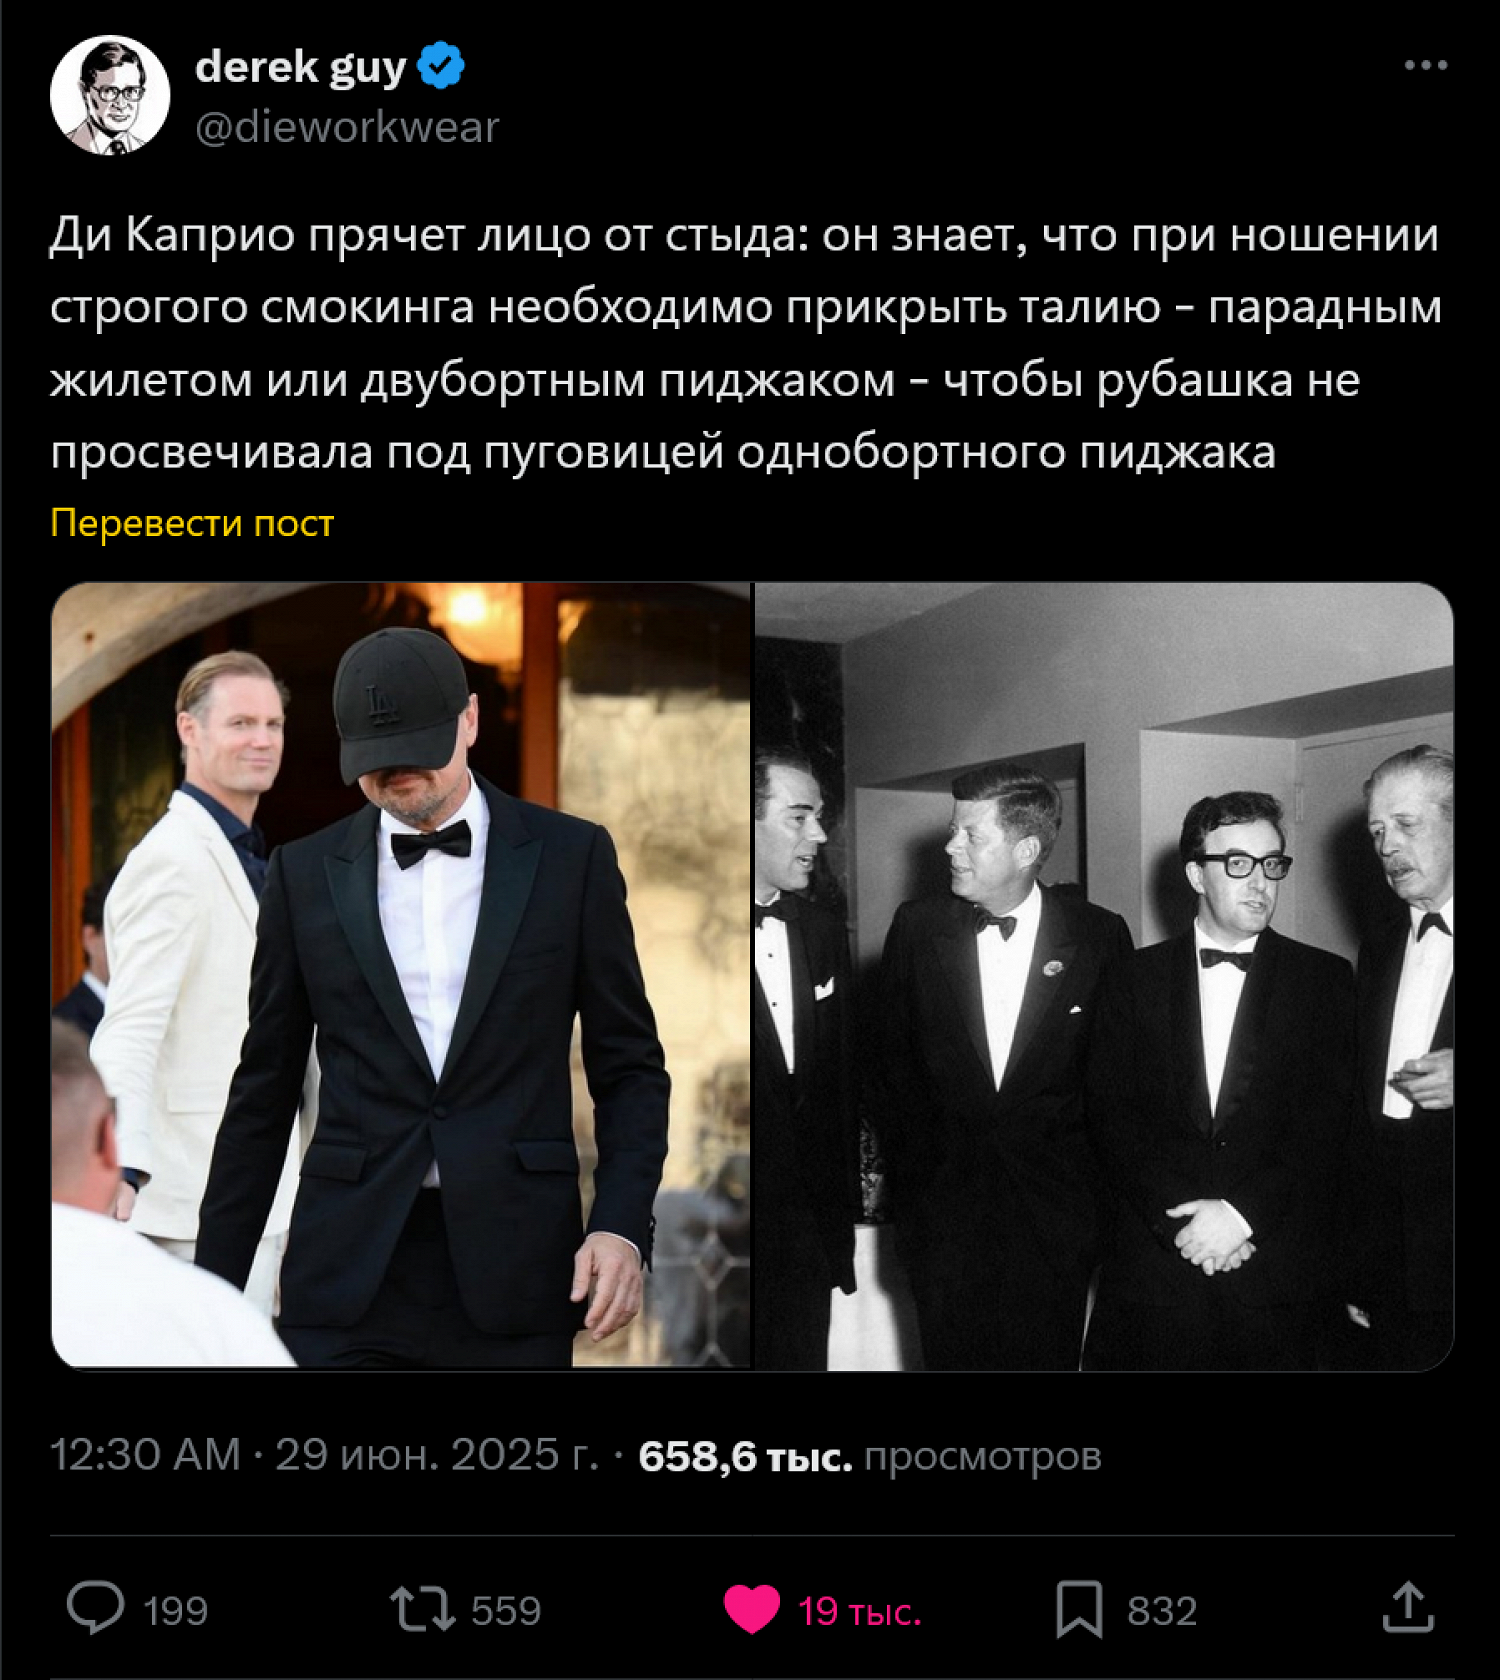Click the 658,6 тыс. просмотров count
The width and height of the screenshot is (1500, 1680).
pyautogui.click(x=870, y=1456)
